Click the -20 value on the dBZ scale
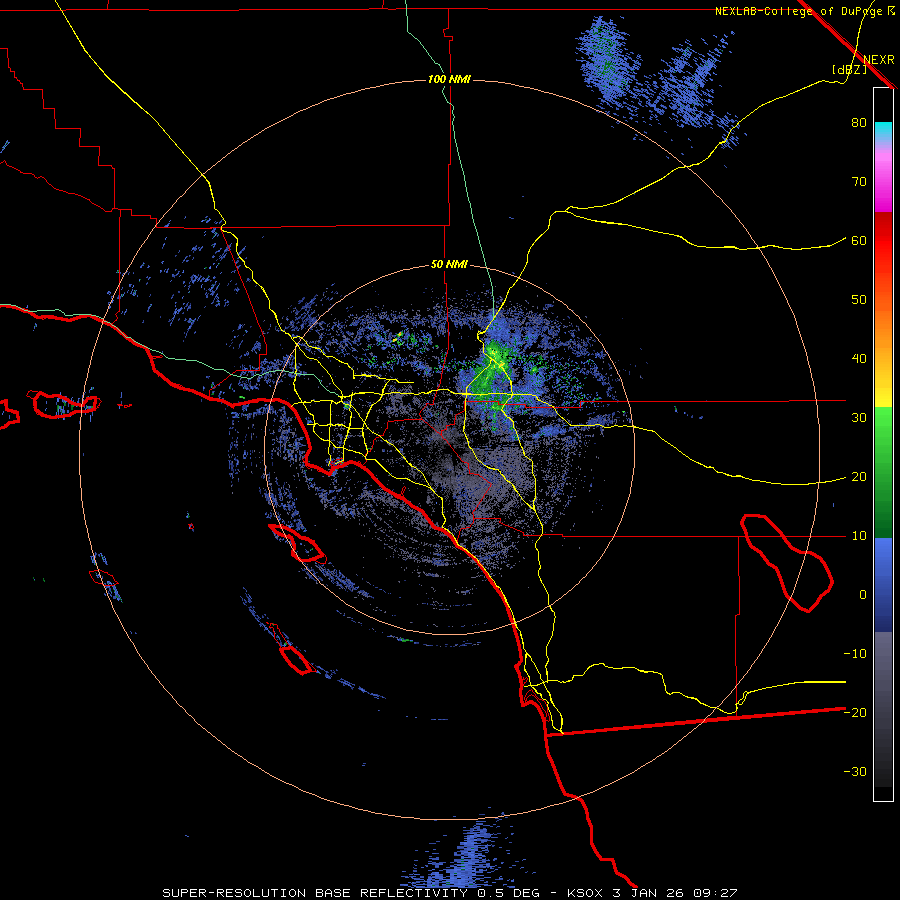The height and width of the screenshot is (900, 900). tap(855, 713)
